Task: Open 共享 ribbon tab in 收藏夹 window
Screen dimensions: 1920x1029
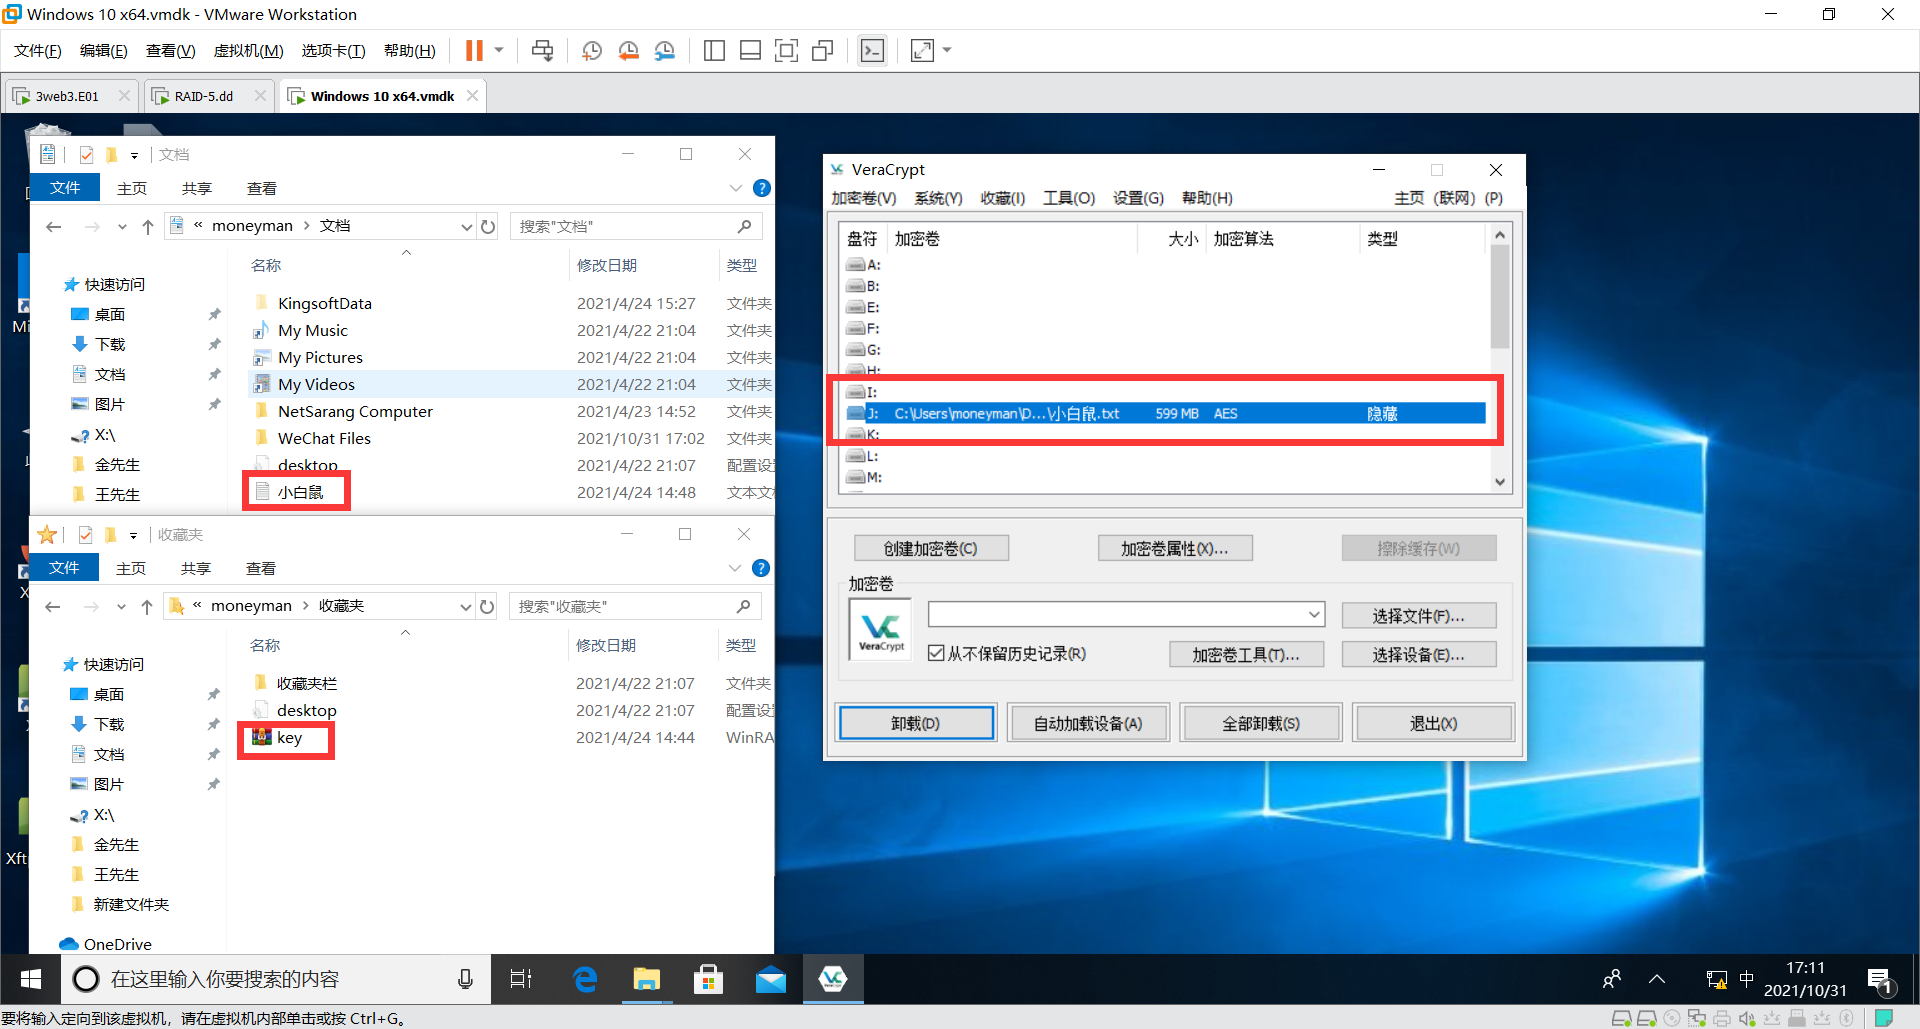Action: pos(196,568)
